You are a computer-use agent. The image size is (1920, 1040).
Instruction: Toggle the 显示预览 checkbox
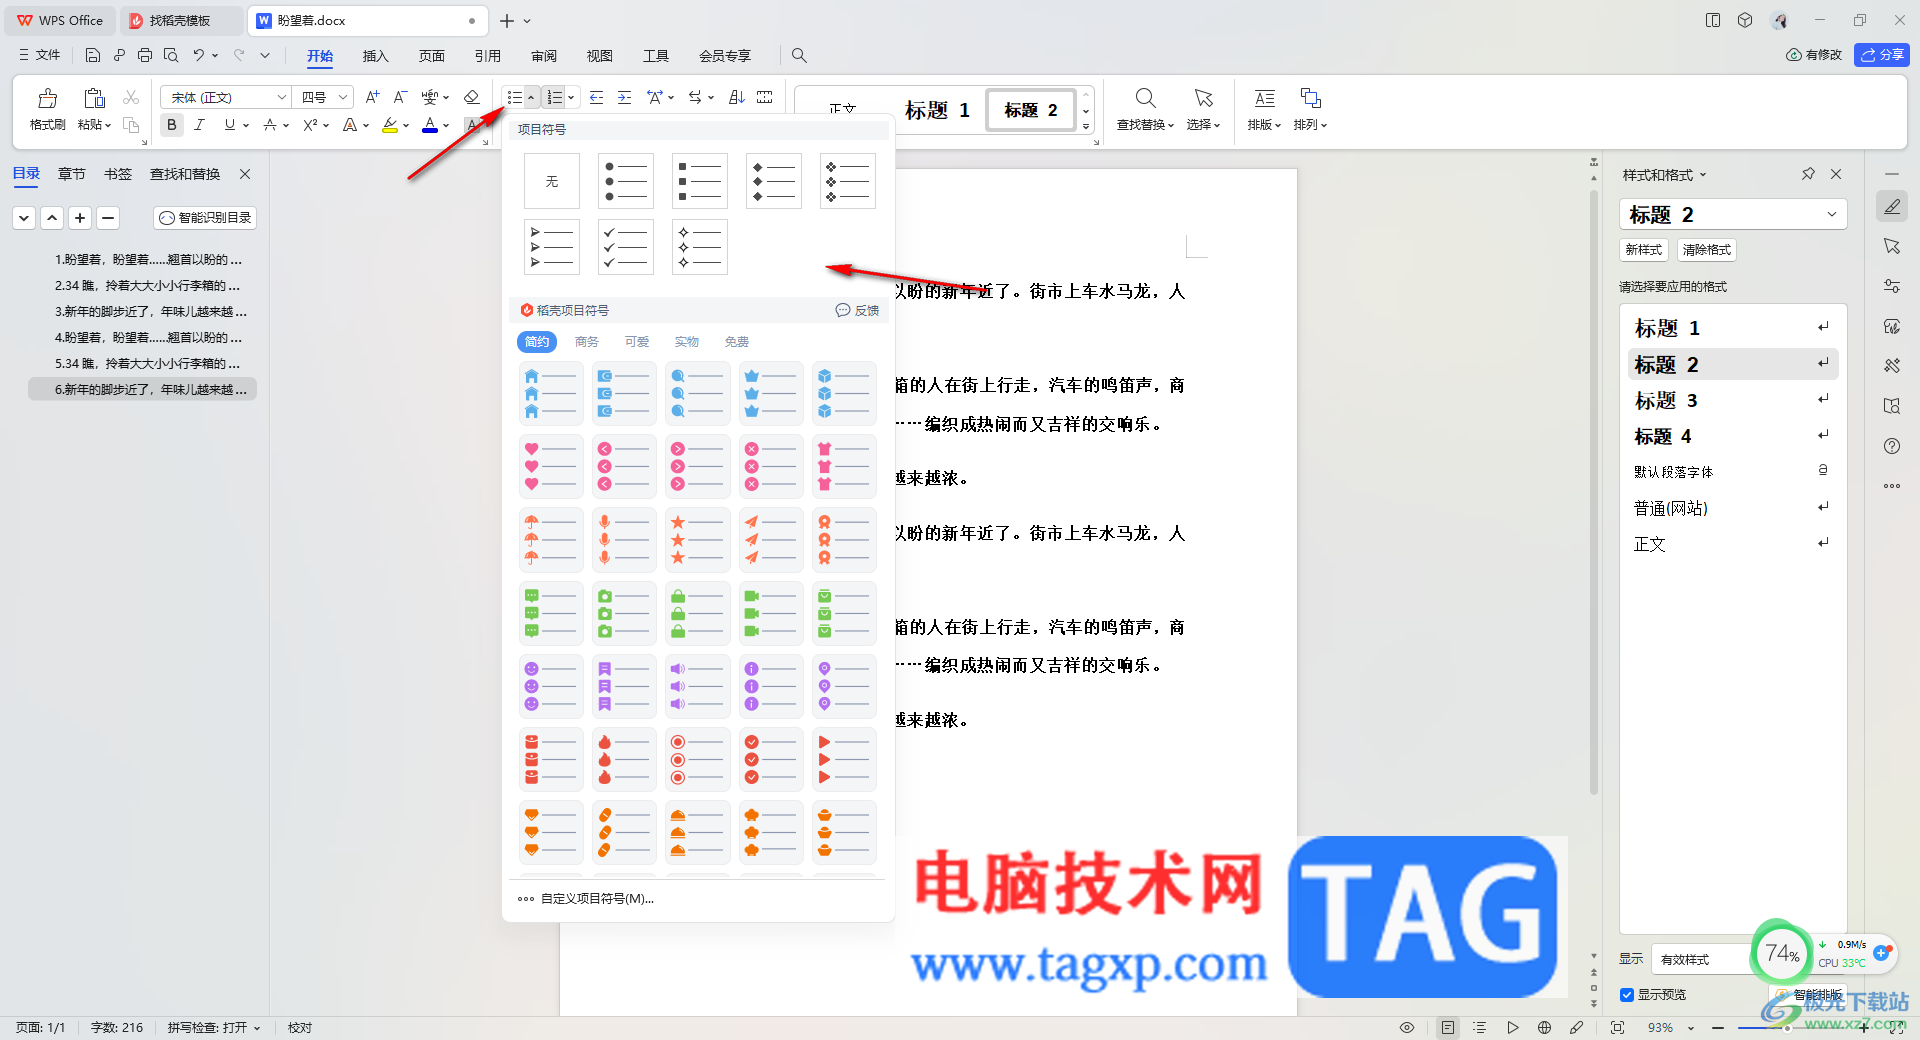pos(1627,995)
